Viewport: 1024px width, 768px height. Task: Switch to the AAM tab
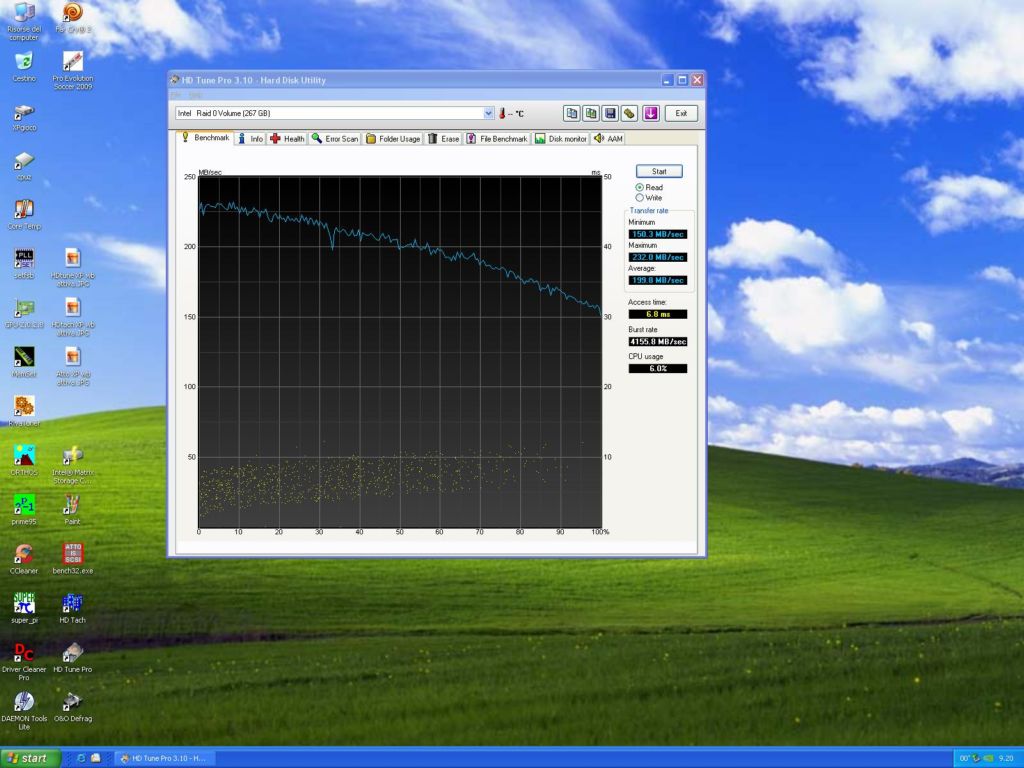pos(608,138)
